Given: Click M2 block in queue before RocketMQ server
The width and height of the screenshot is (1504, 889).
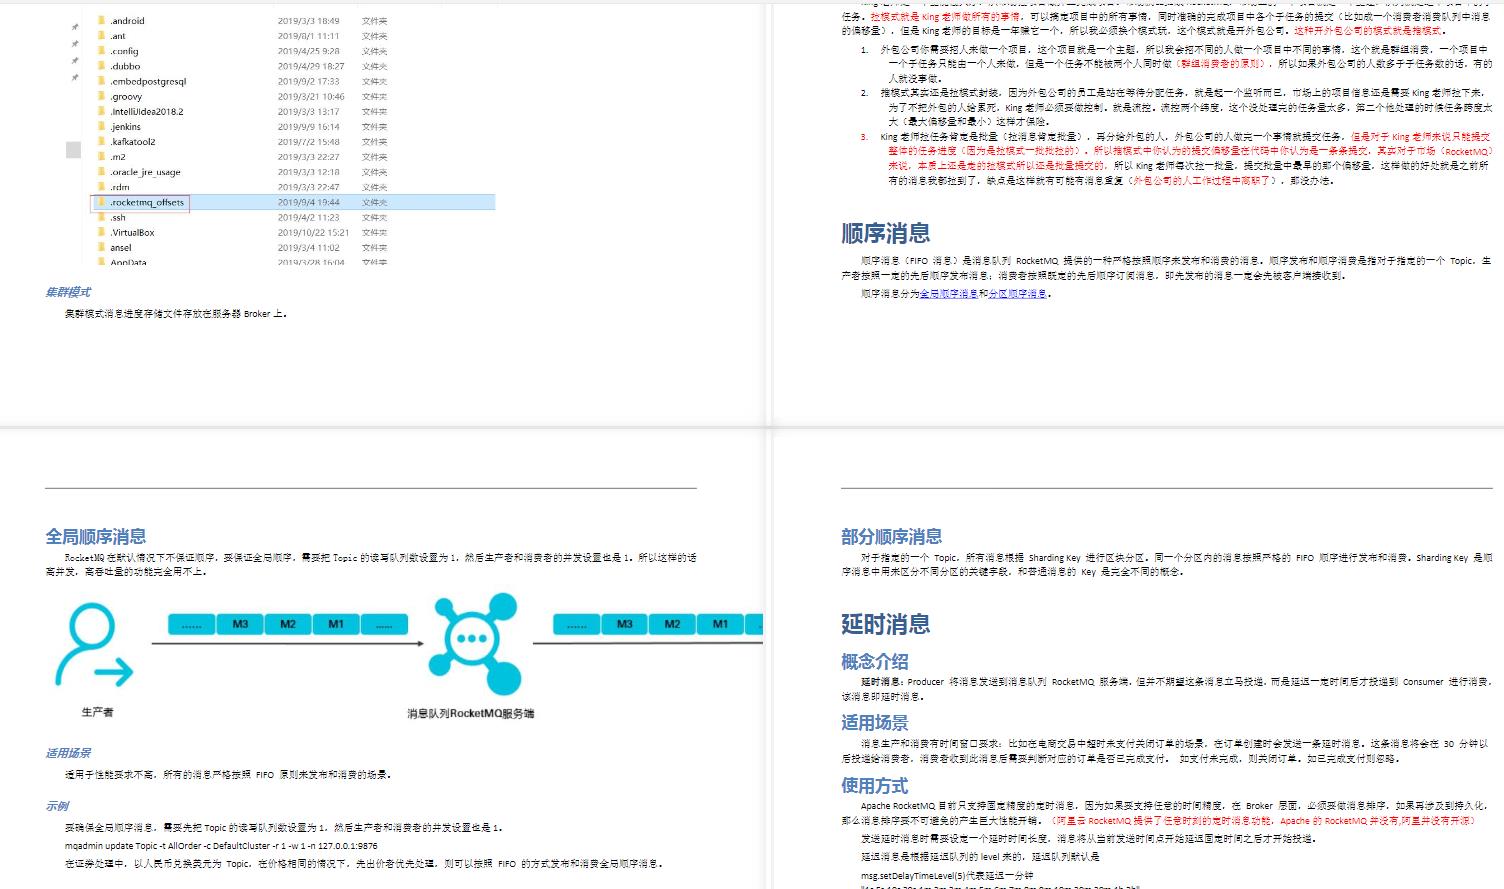Looking at the screenshot, I should click(288, 624).
